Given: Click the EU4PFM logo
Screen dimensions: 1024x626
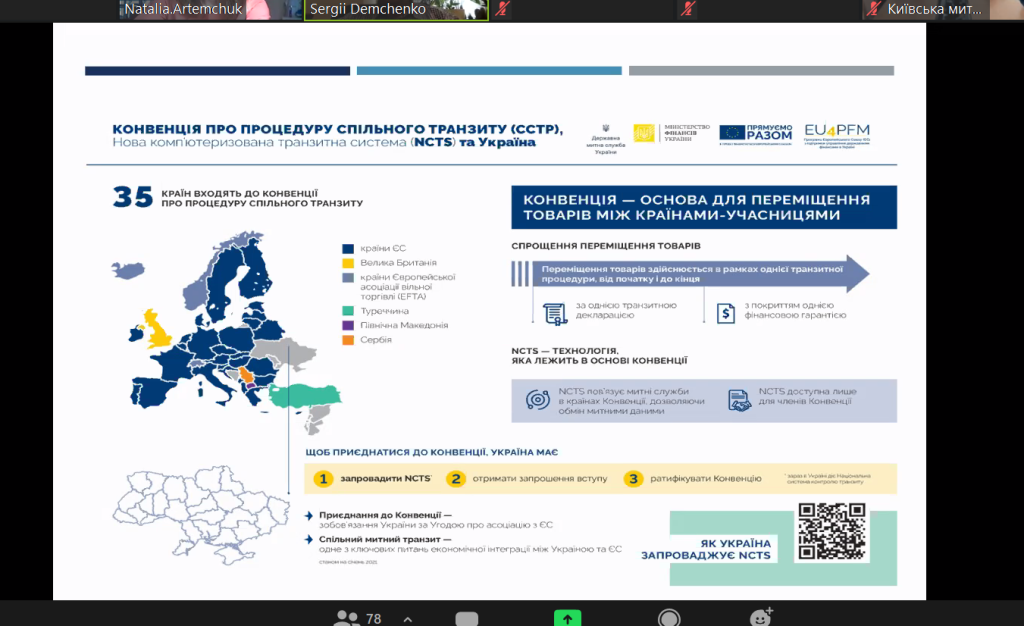Looking at the screenshot, I should [x=837, y=136].
